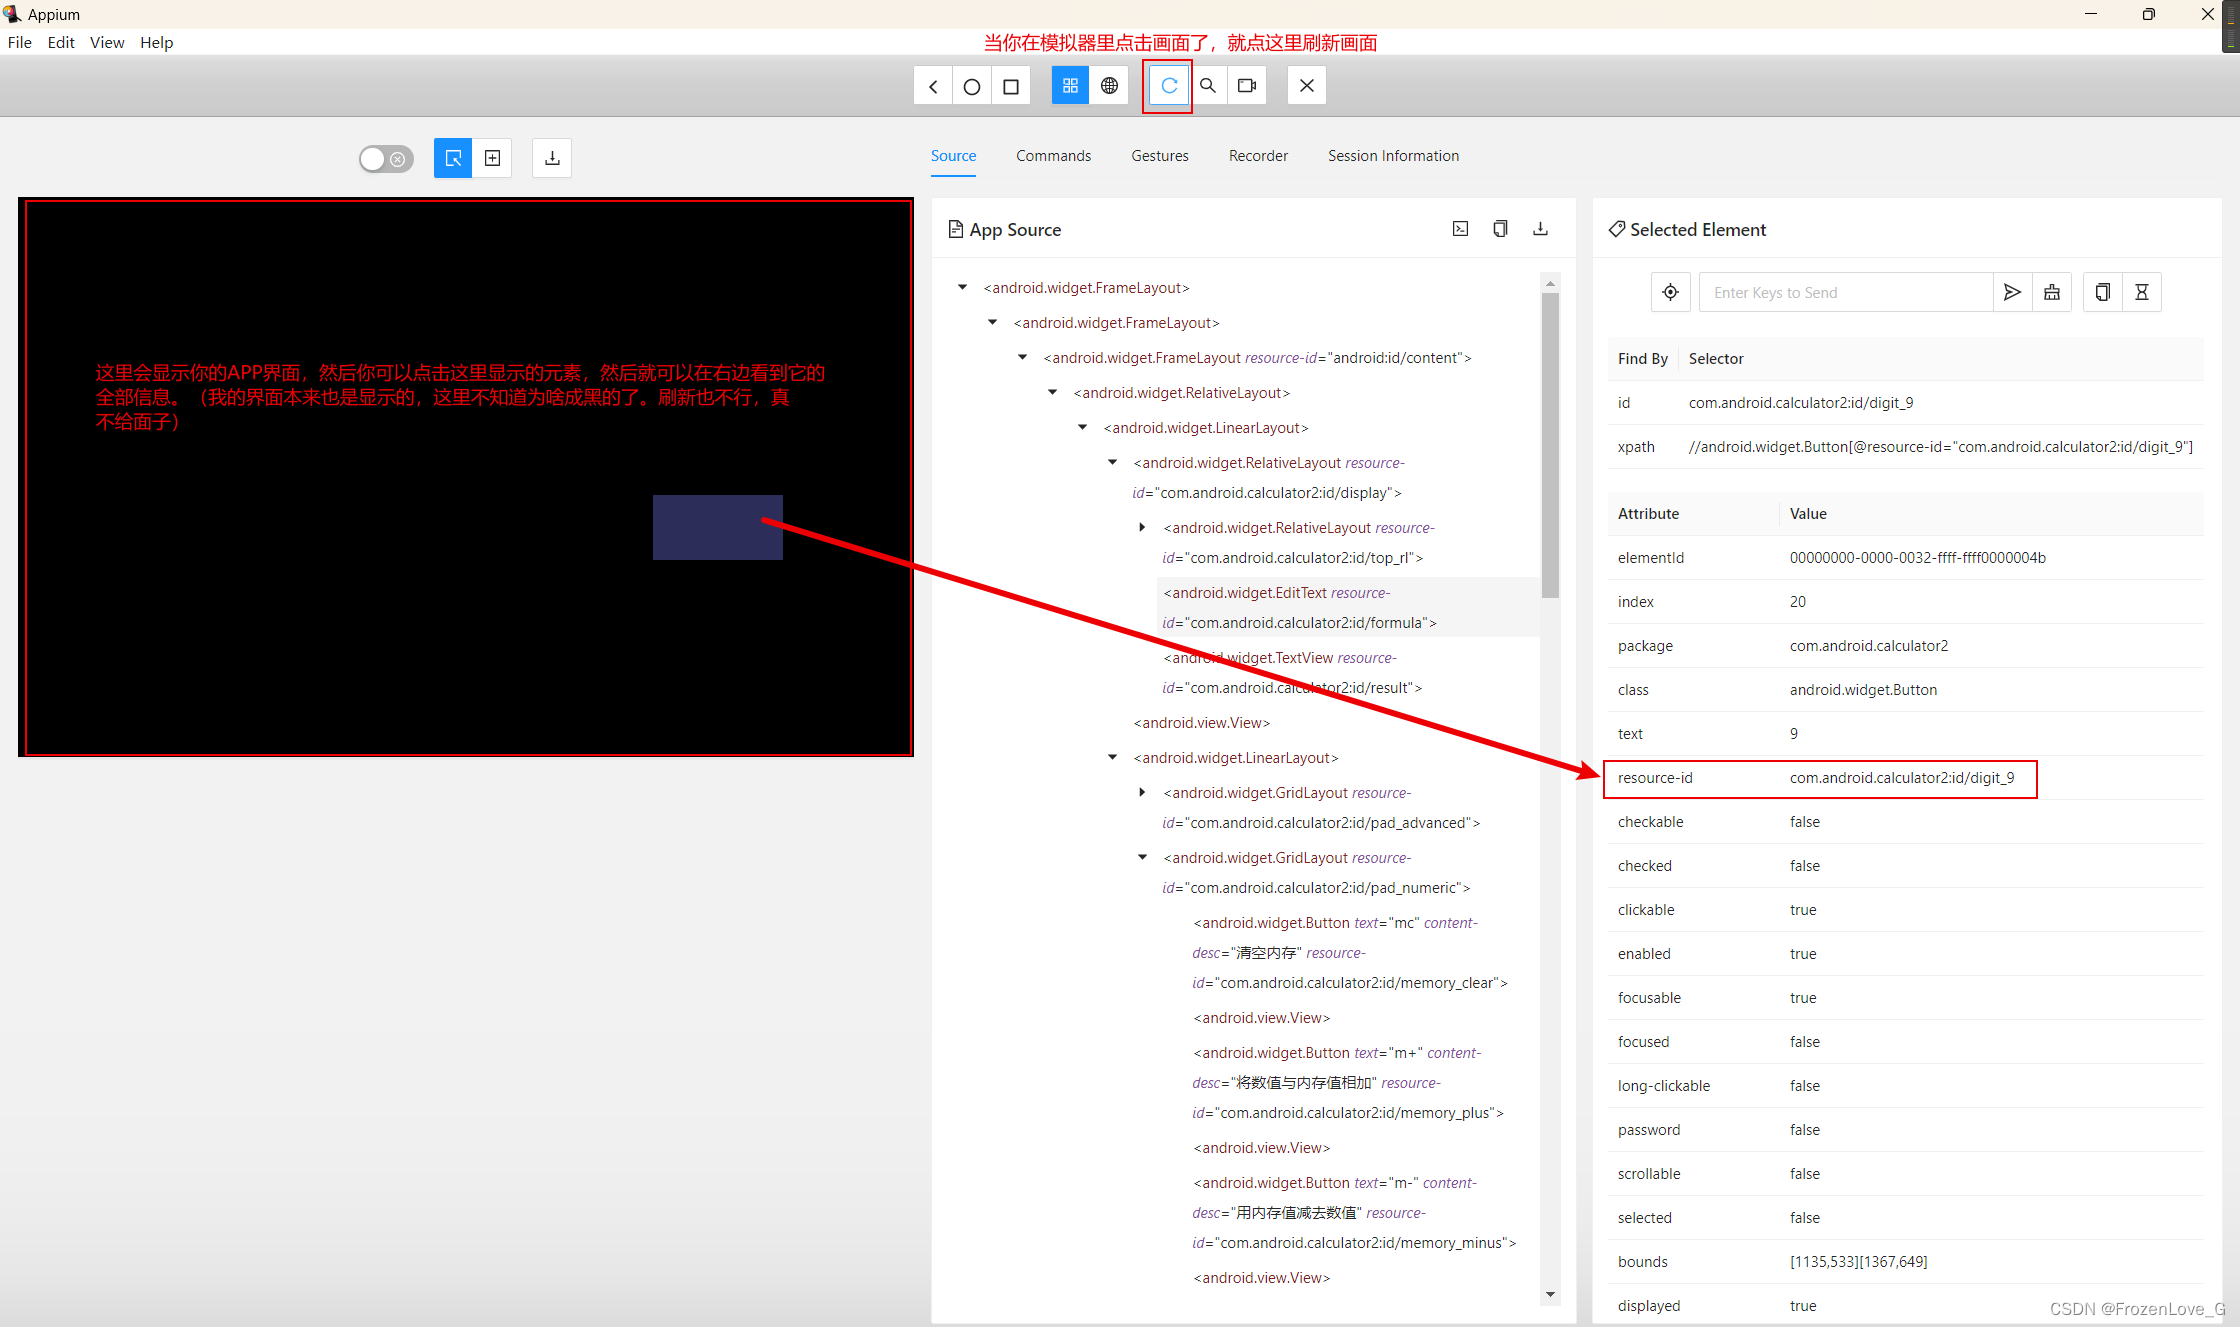Select the resource-id finder strategy
This screenshot has height=1327, width=2240.
click(x=1654, y=776)
